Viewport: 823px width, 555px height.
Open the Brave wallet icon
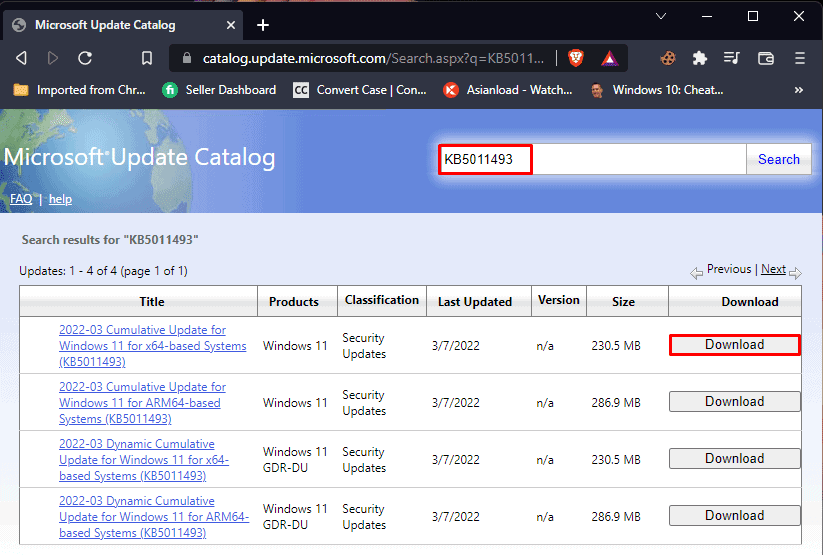pos(766,58)
